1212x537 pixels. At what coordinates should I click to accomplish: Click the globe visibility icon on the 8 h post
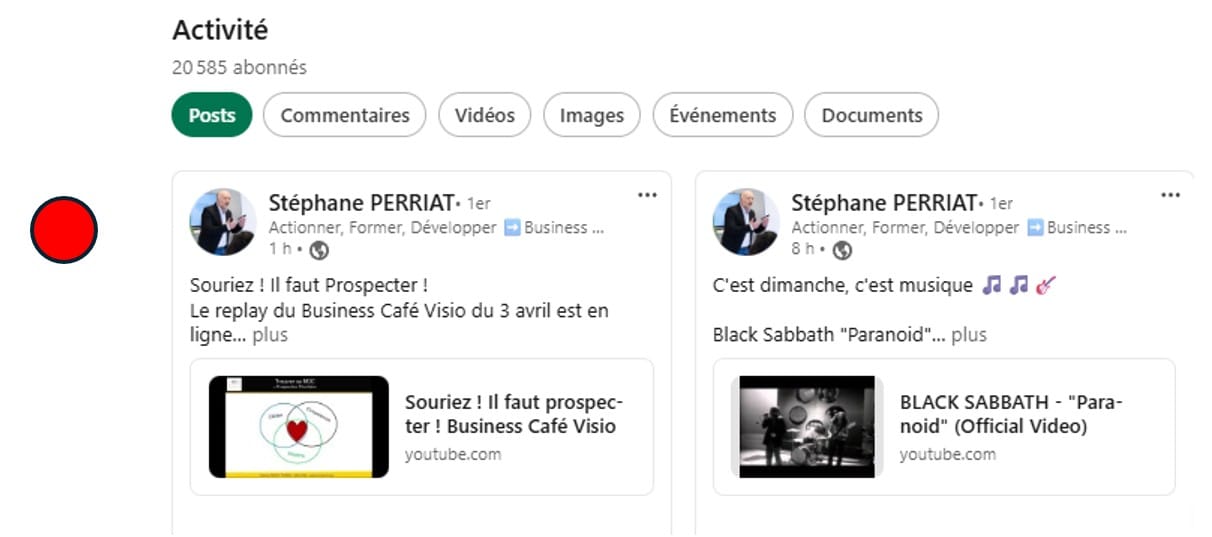coord(843,250)
